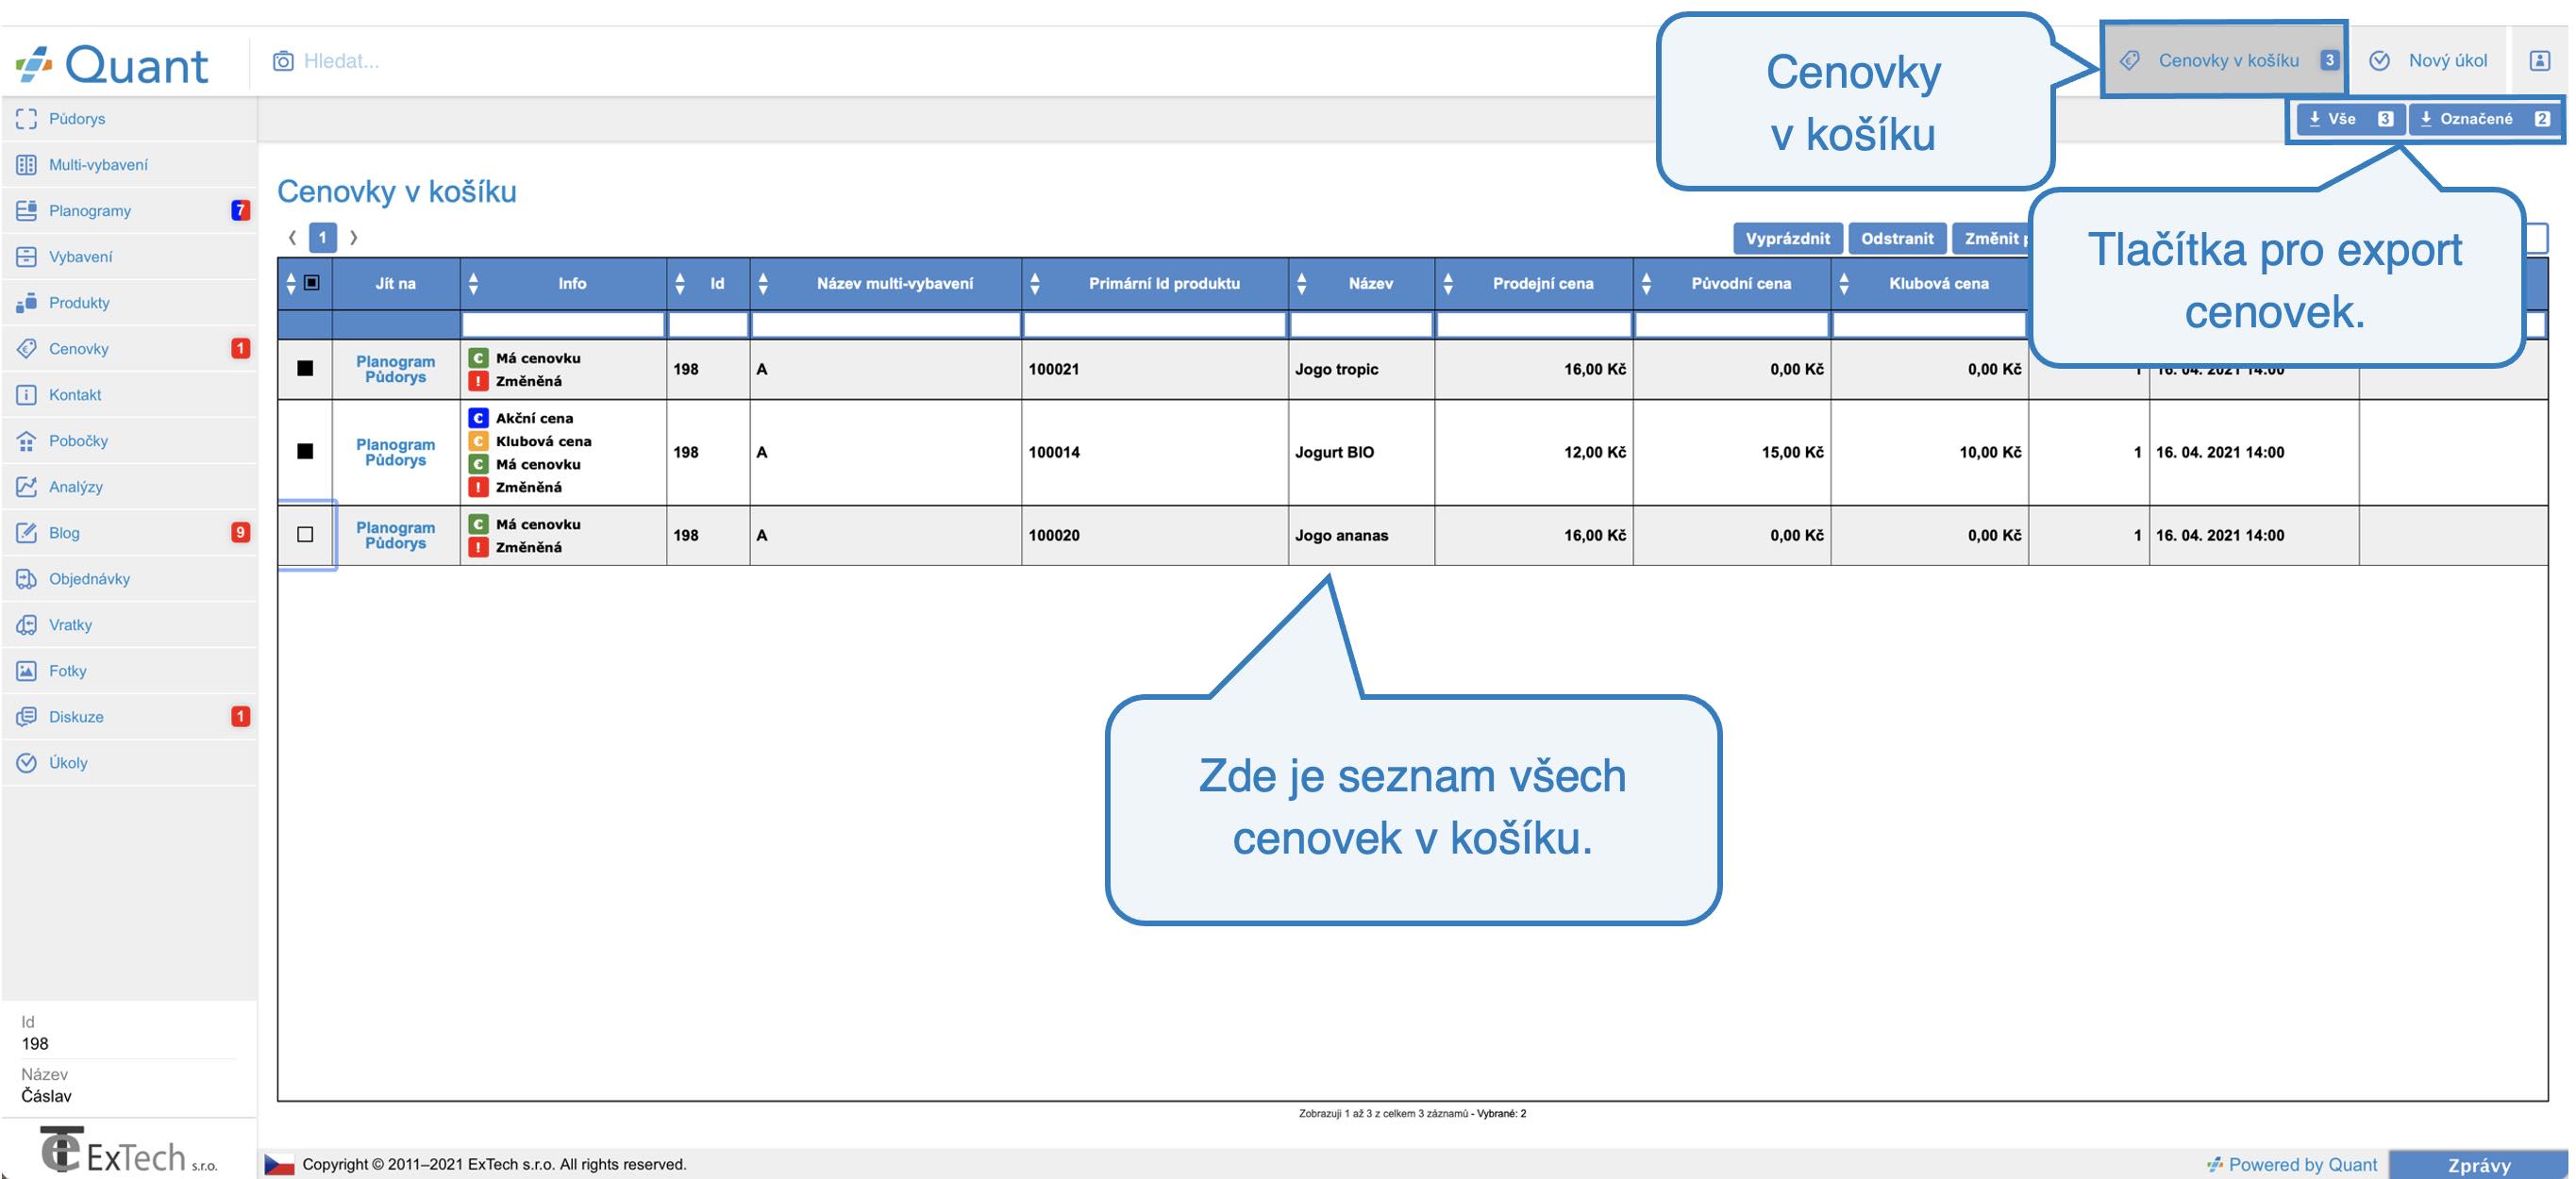Go to next page arrow
The width and height of the screenshot is (2576, 1179).
[353, 237]
